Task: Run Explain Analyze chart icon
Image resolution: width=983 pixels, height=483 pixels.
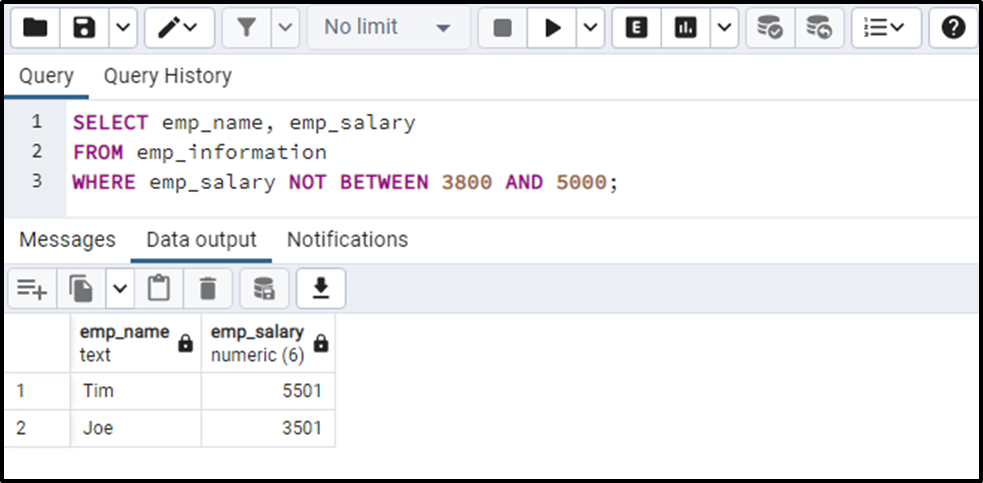Action: tap(685, 28)
